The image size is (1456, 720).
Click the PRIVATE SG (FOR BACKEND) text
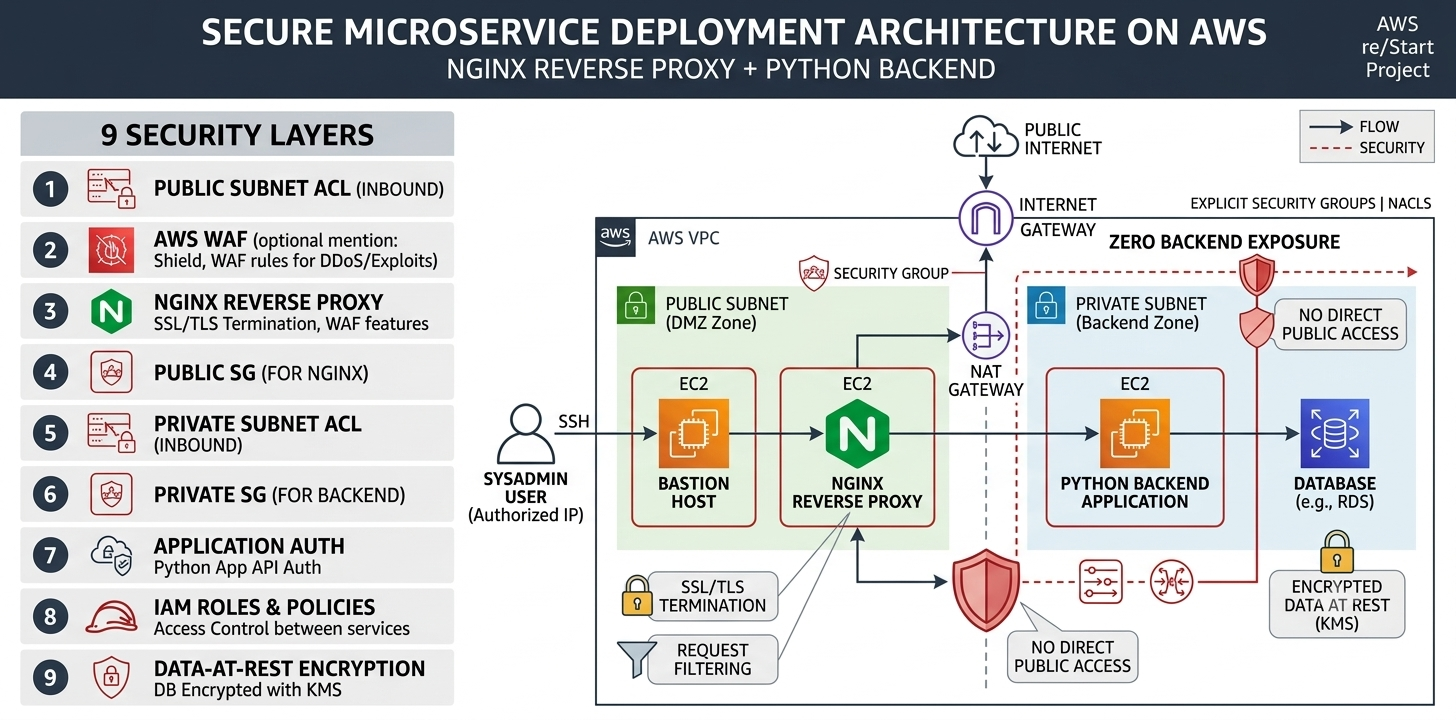279,495
